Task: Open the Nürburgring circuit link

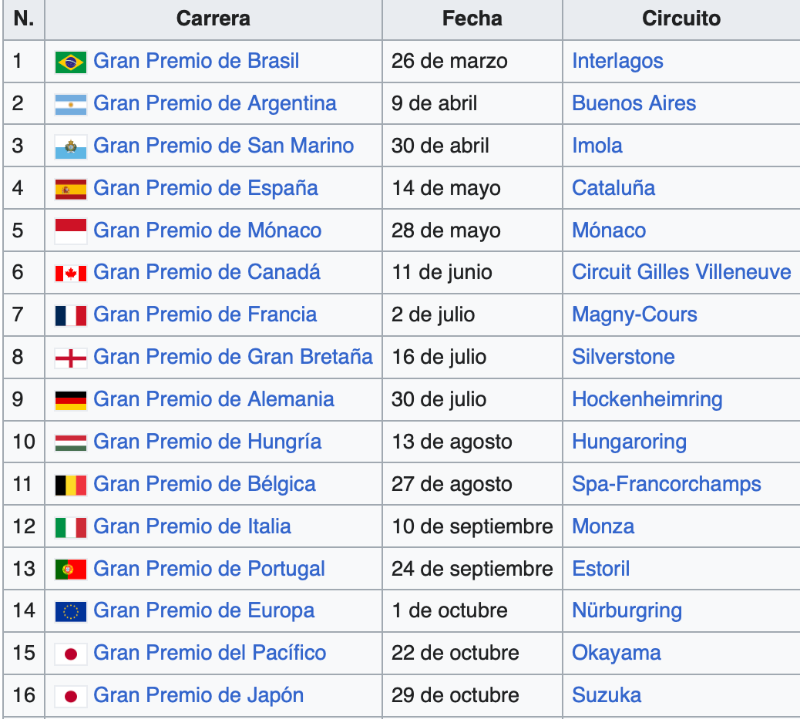Action: pos(627,610)
